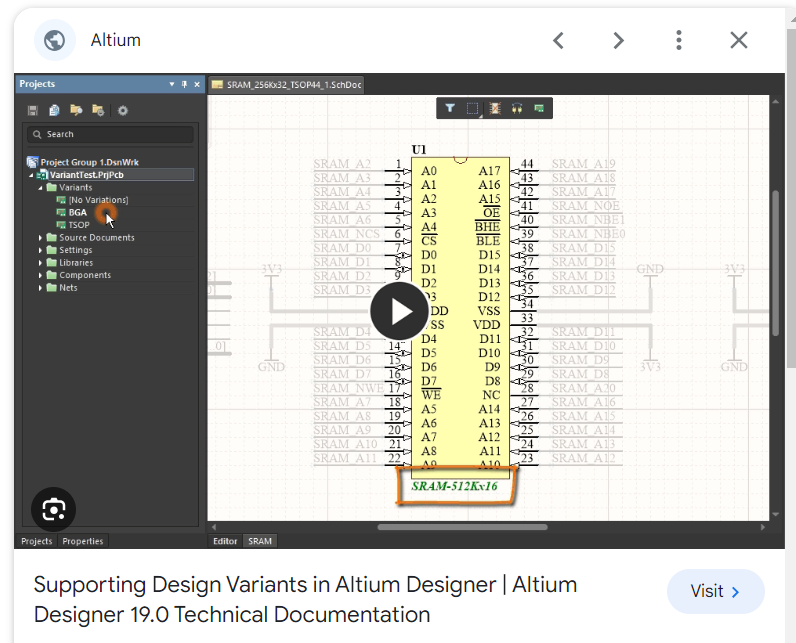The image size is (796, 643).
Task: Click the U1 component designator
Action: [x=419, y=150]
